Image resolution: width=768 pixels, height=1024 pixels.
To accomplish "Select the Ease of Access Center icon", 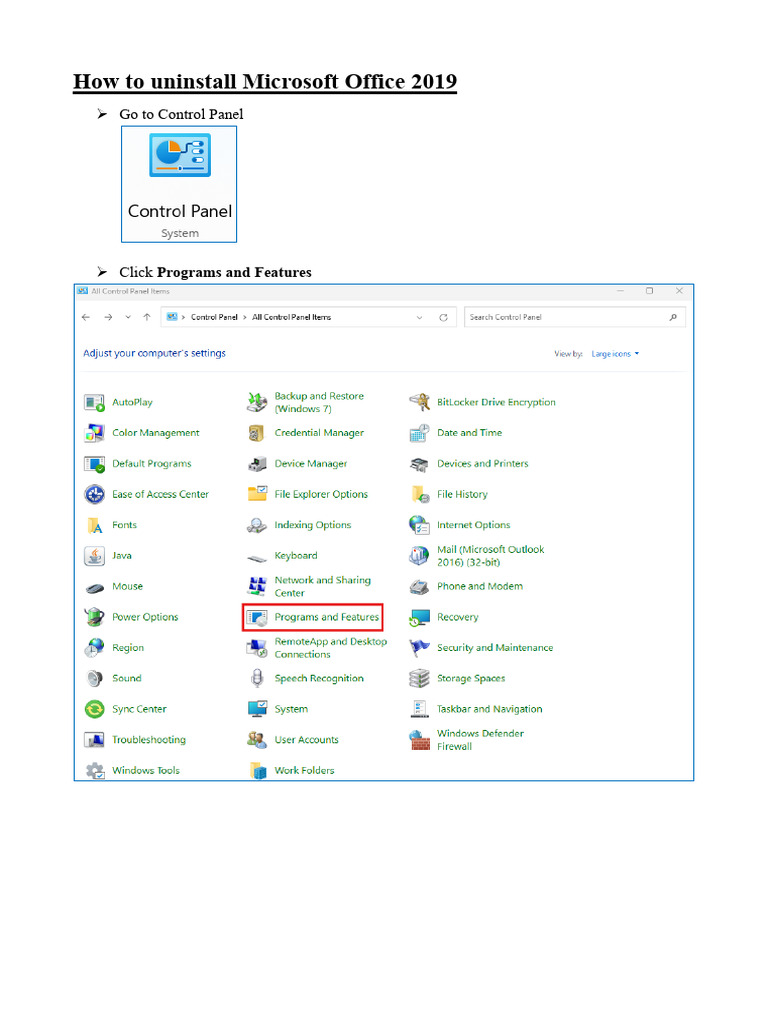I will [x=95, y=494].
